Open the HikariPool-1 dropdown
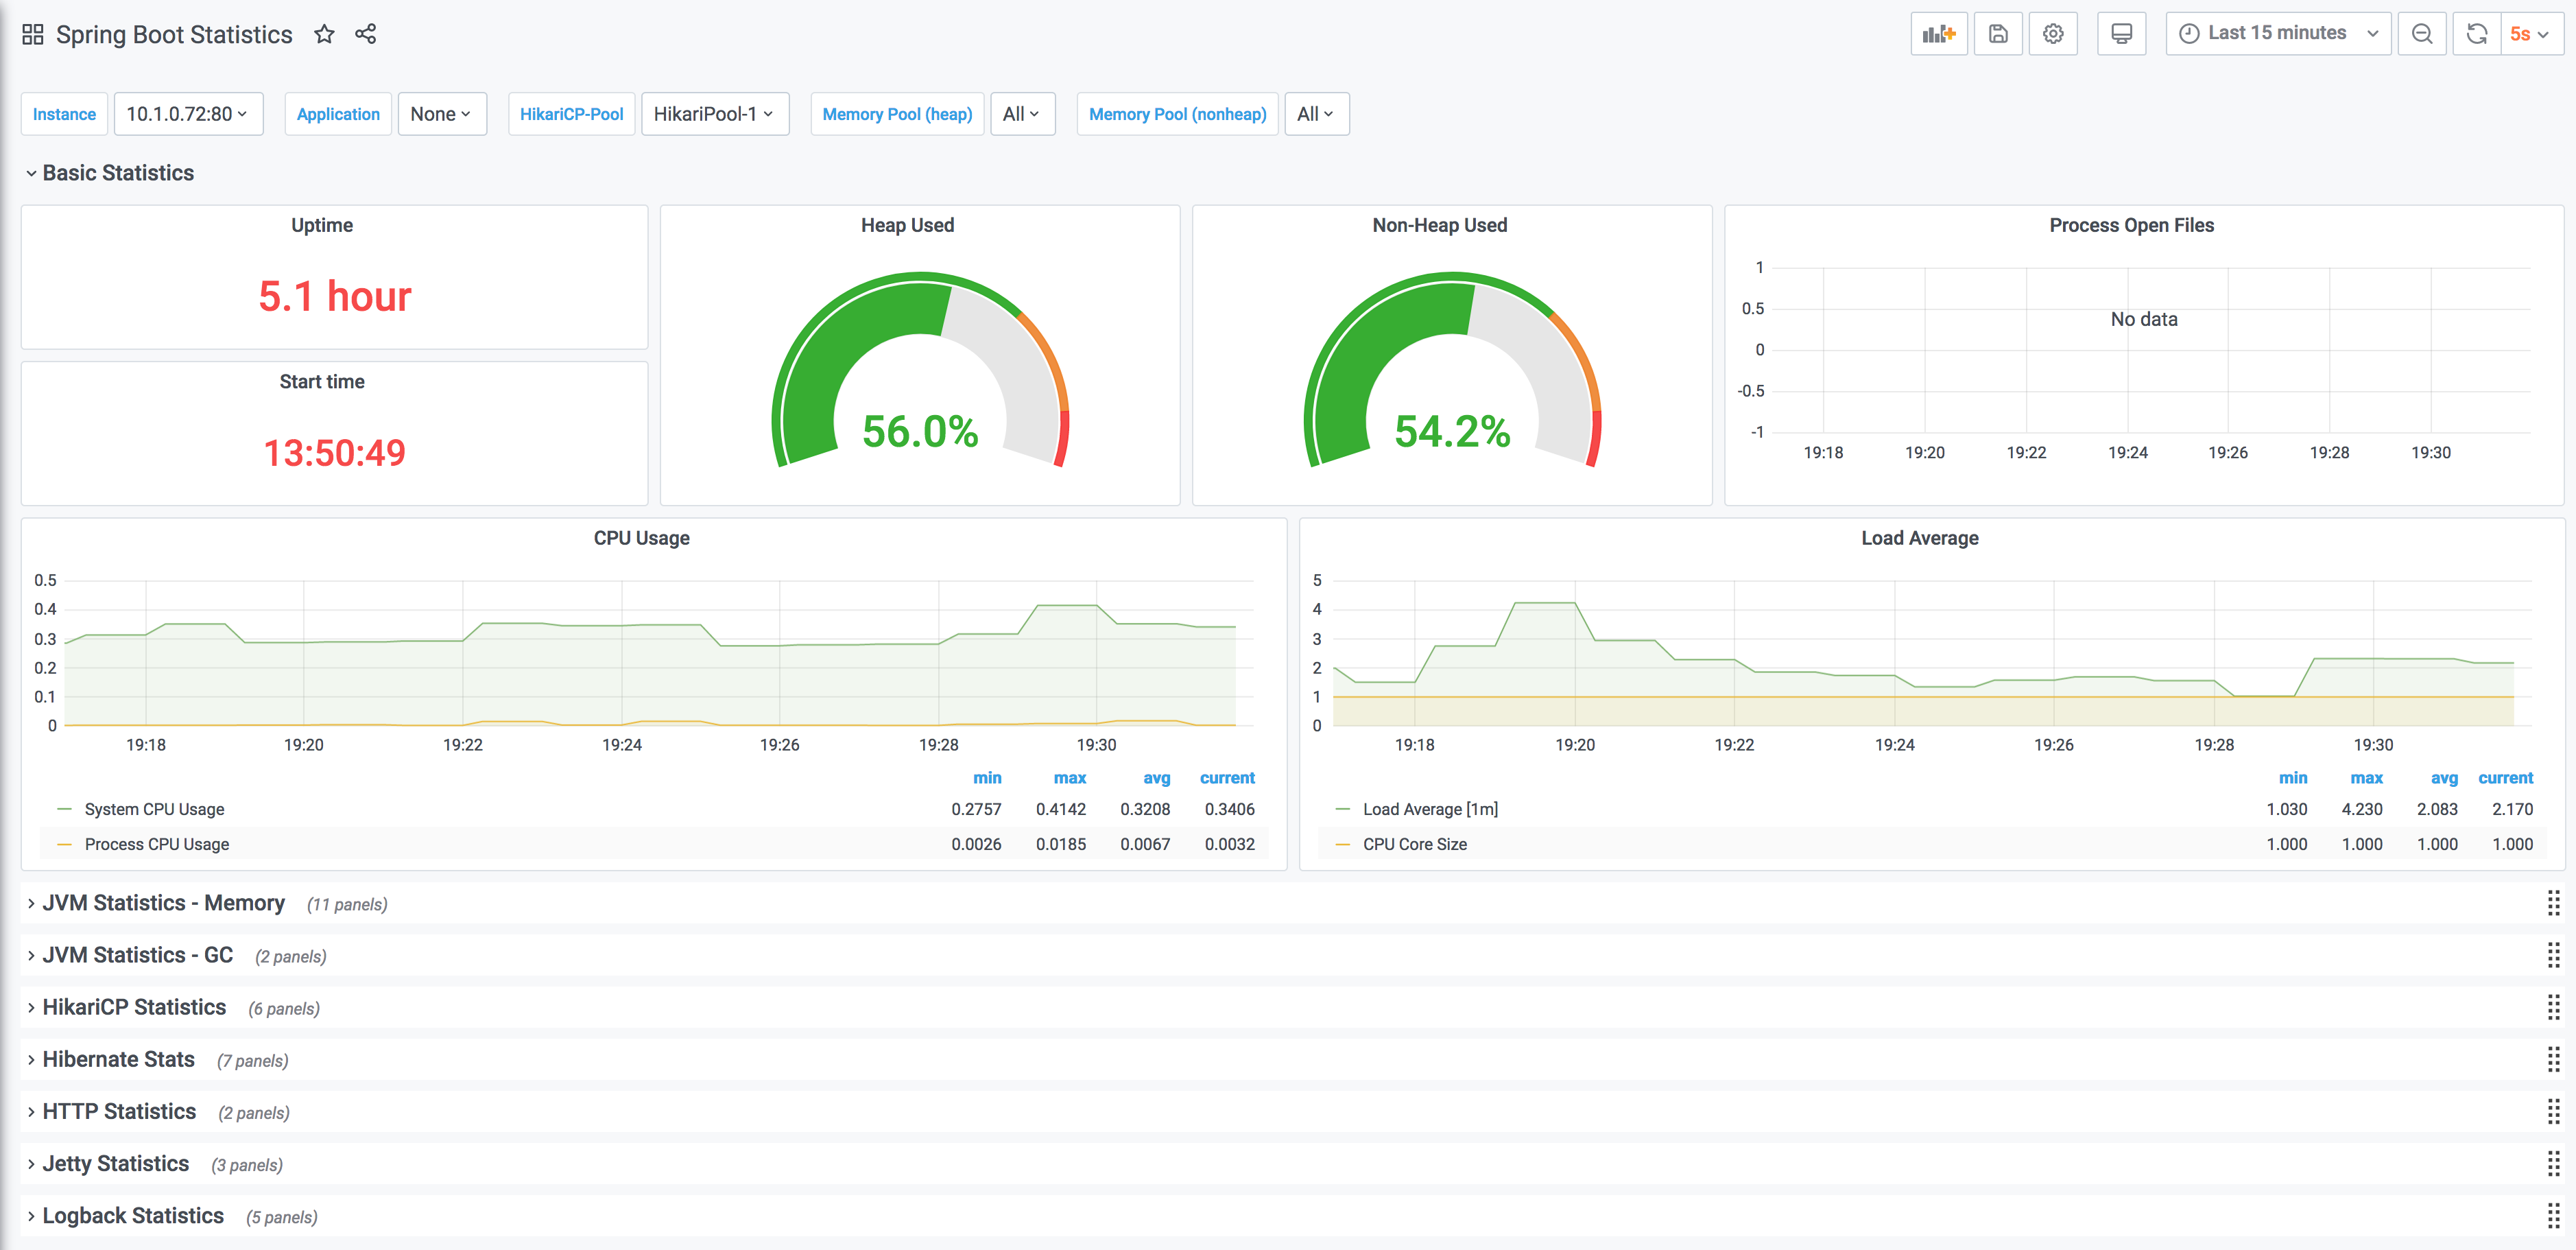 point(714,114)
